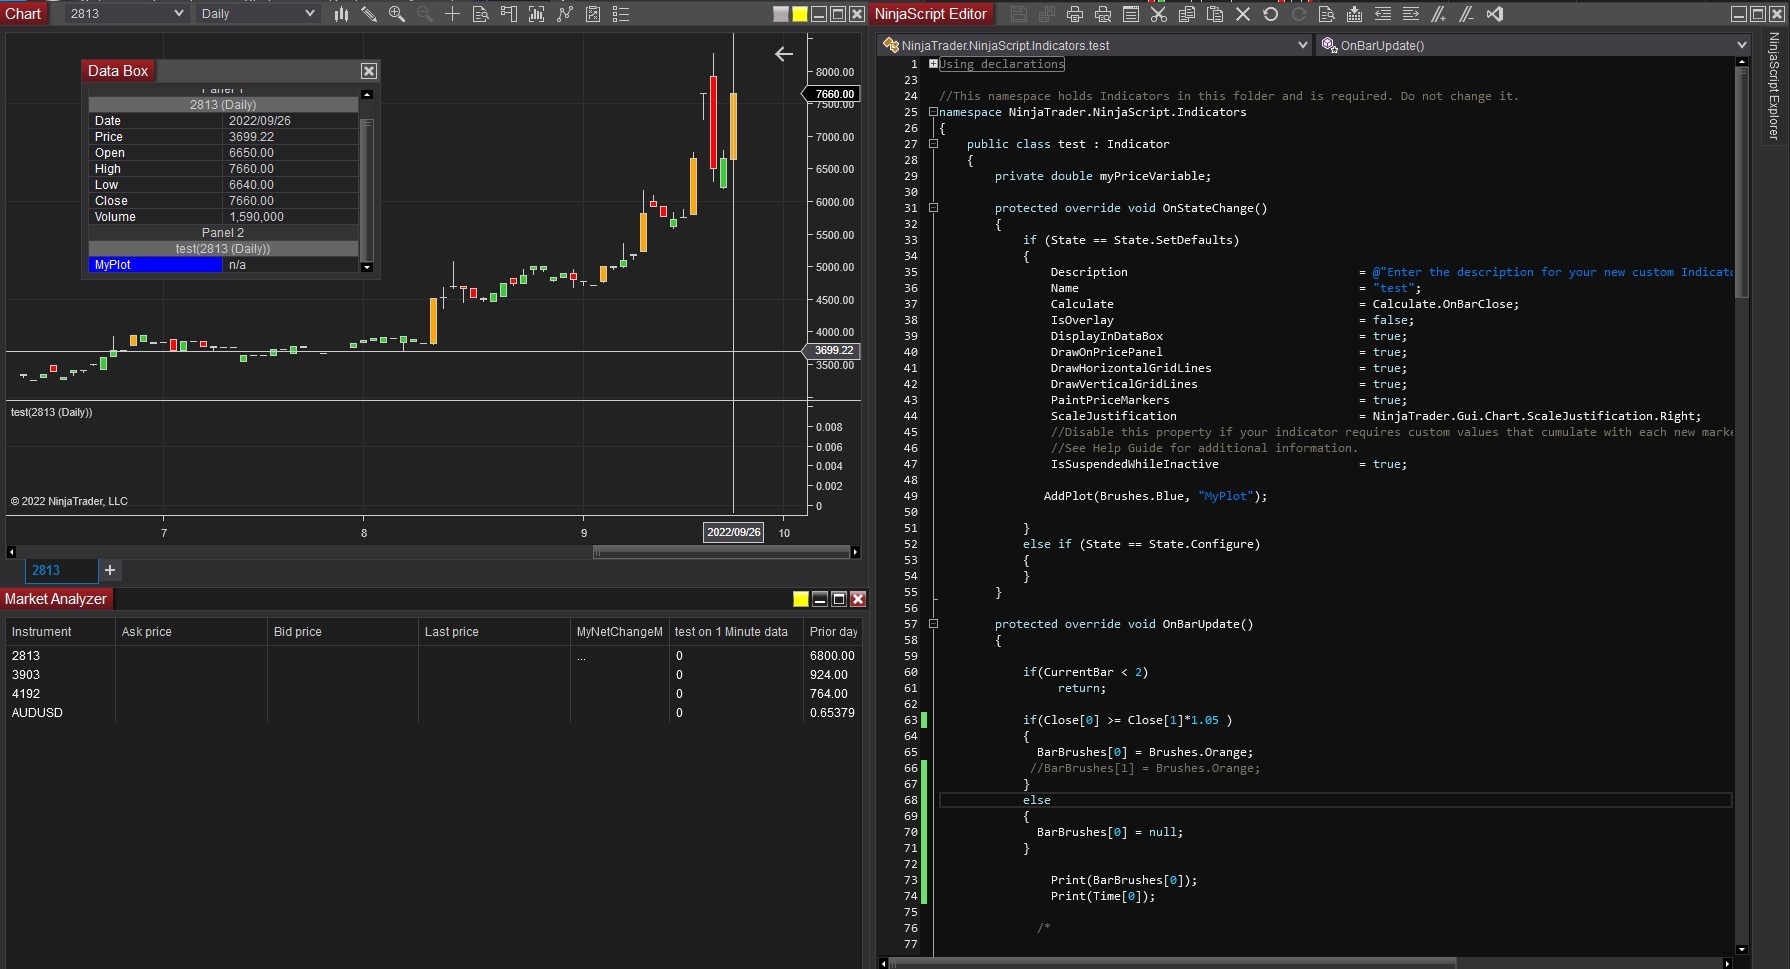Collapse the OnBarUpdate method fold toggle

(x=933, y=624)
